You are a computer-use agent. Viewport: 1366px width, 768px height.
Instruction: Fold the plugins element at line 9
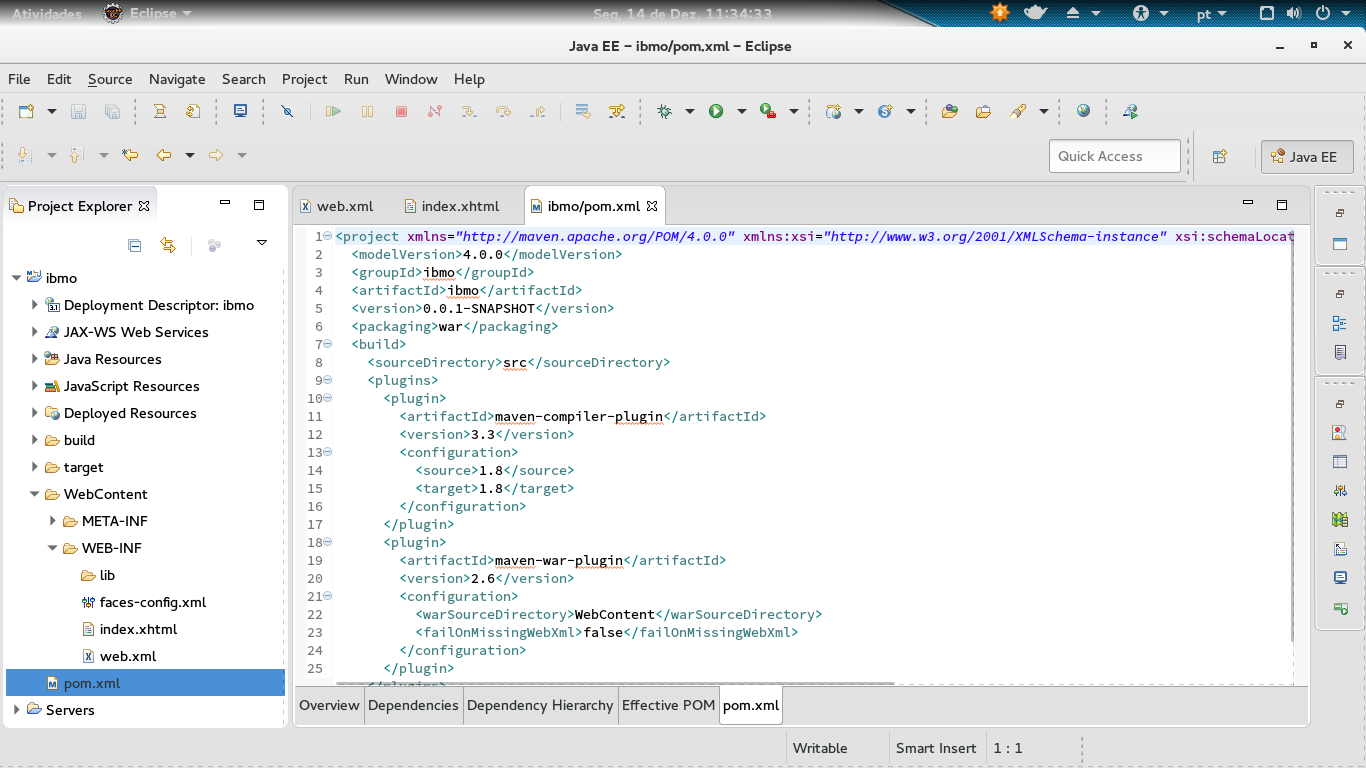tap(328, 380)
